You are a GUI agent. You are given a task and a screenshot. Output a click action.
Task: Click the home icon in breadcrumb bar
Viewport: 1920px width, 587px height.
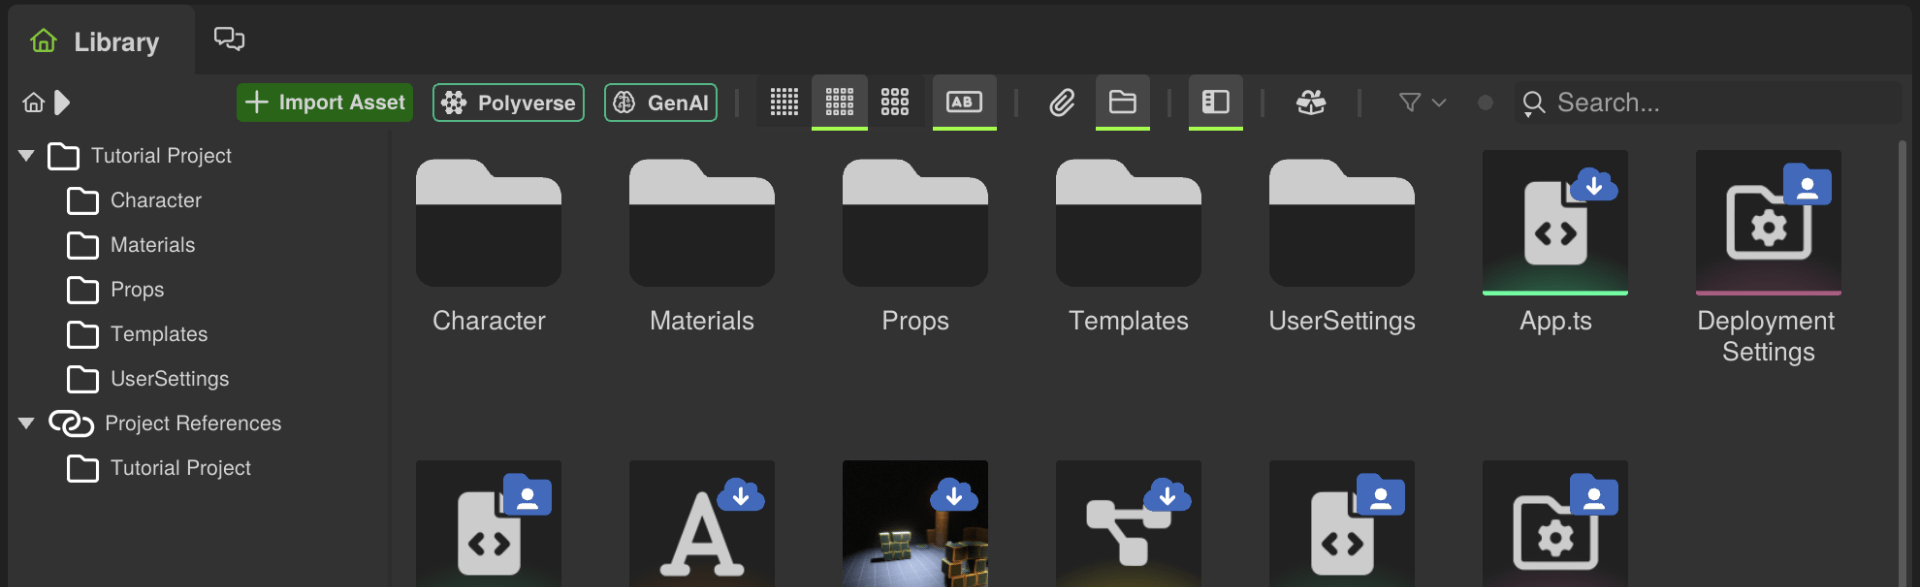tap(34, 102)
